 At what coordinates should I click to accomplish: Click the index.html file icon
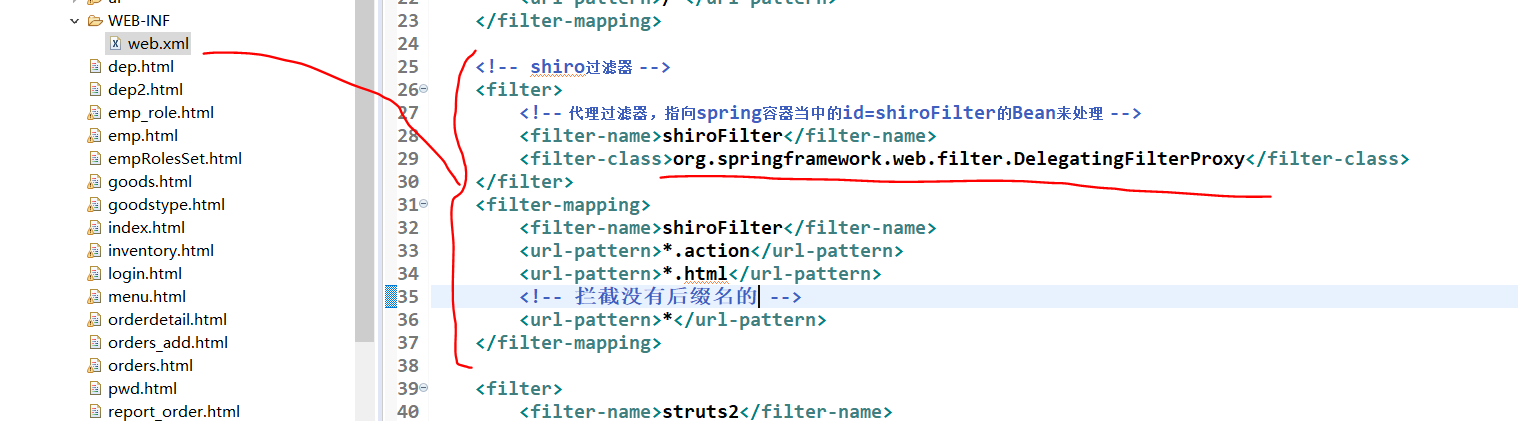click(95, 228)
